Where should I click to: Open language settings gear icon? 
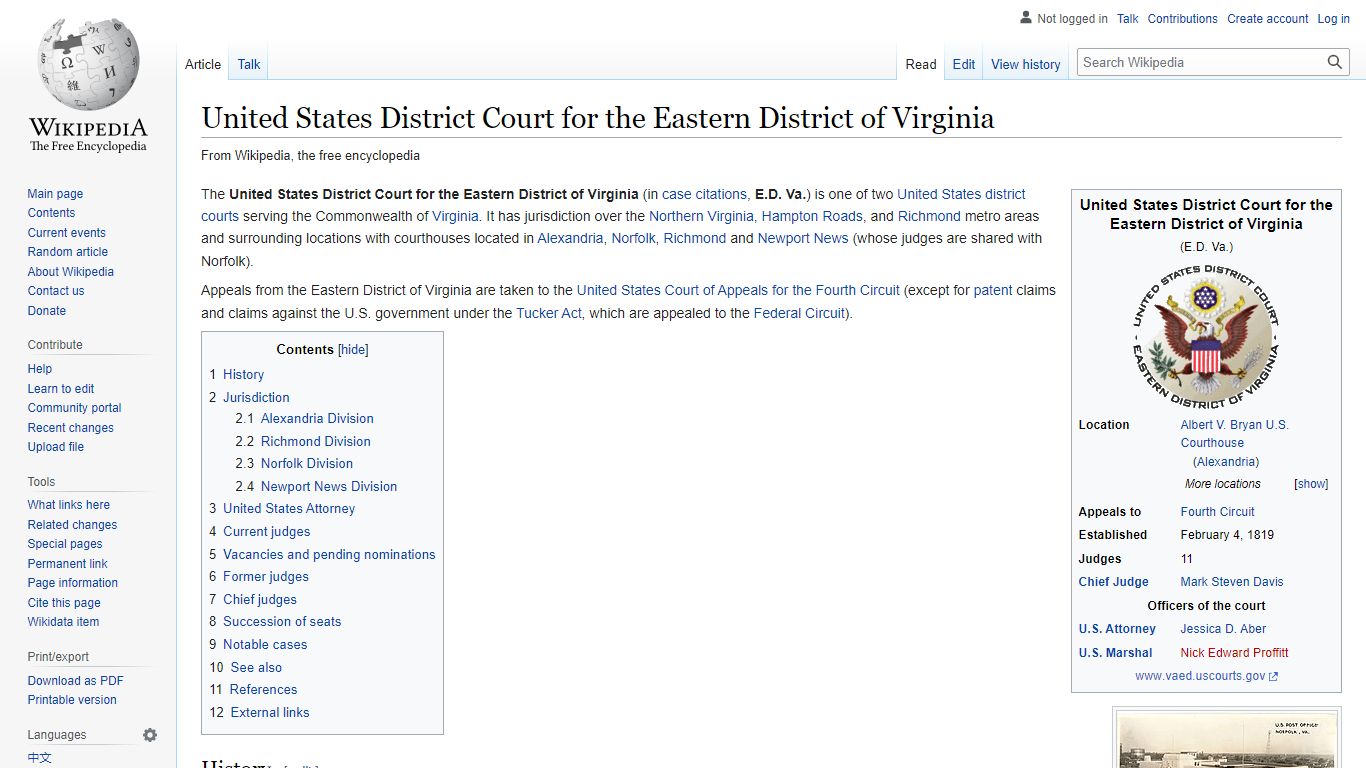pos(150,735)
